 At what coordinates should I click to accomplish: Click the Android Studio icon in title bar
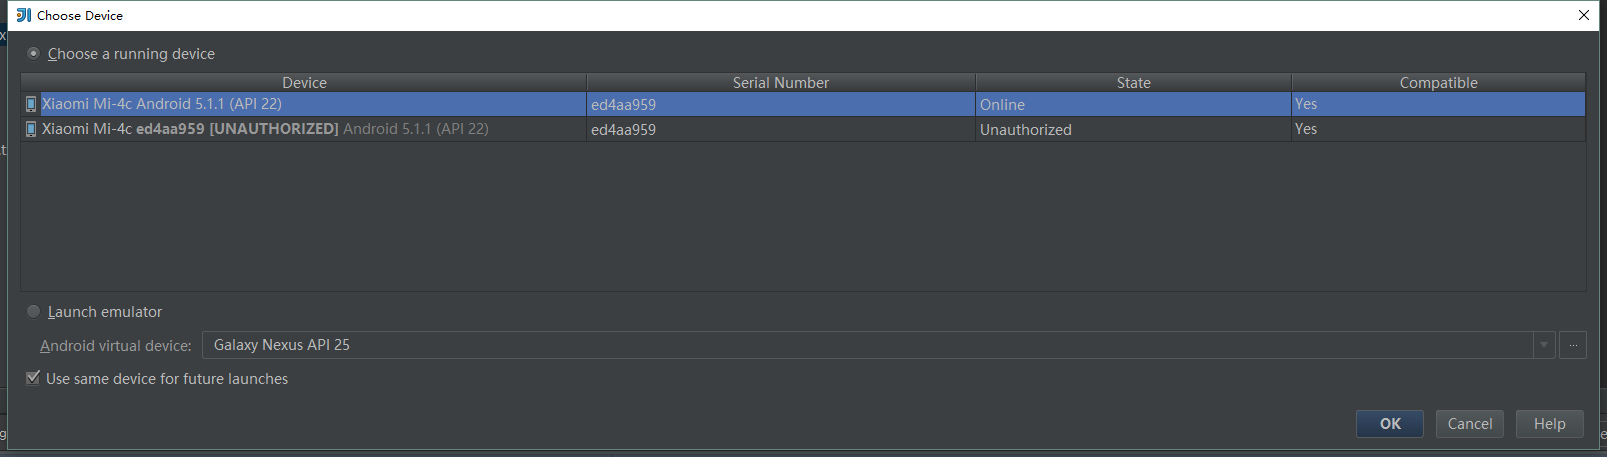24,15
